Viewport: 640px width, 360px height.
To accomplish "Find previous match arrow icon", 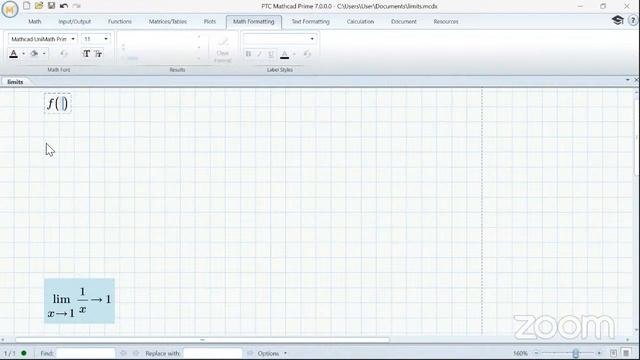I will pyautogui.click(x=123, y=353).
